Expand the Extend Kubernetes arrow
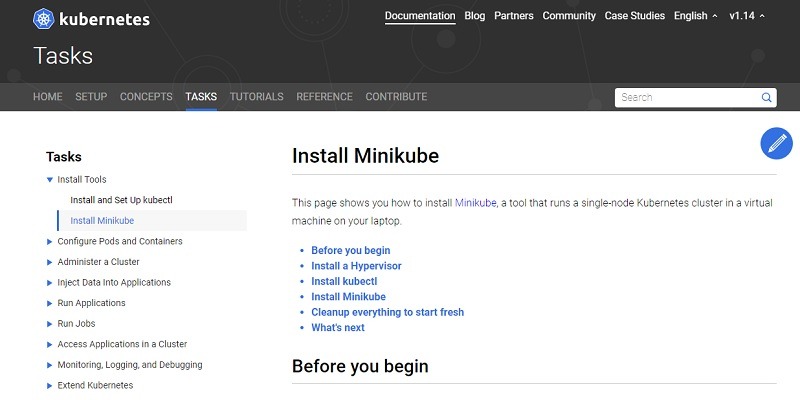Viewport: 800px width, 400px height. click(49, 386)
